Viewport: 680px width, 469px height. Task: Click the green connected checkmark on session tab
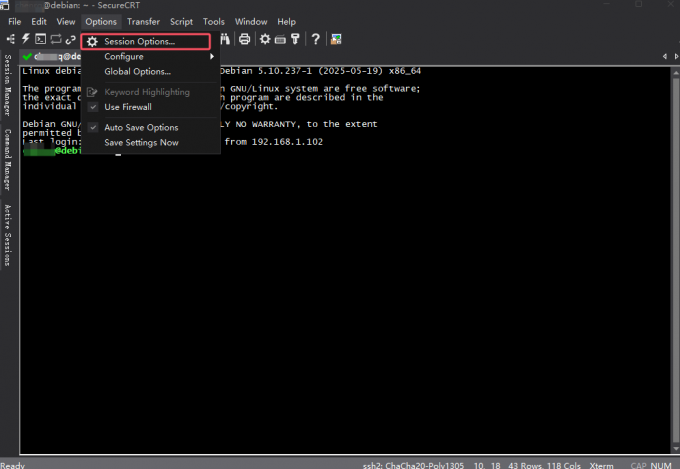pos(27,56)
